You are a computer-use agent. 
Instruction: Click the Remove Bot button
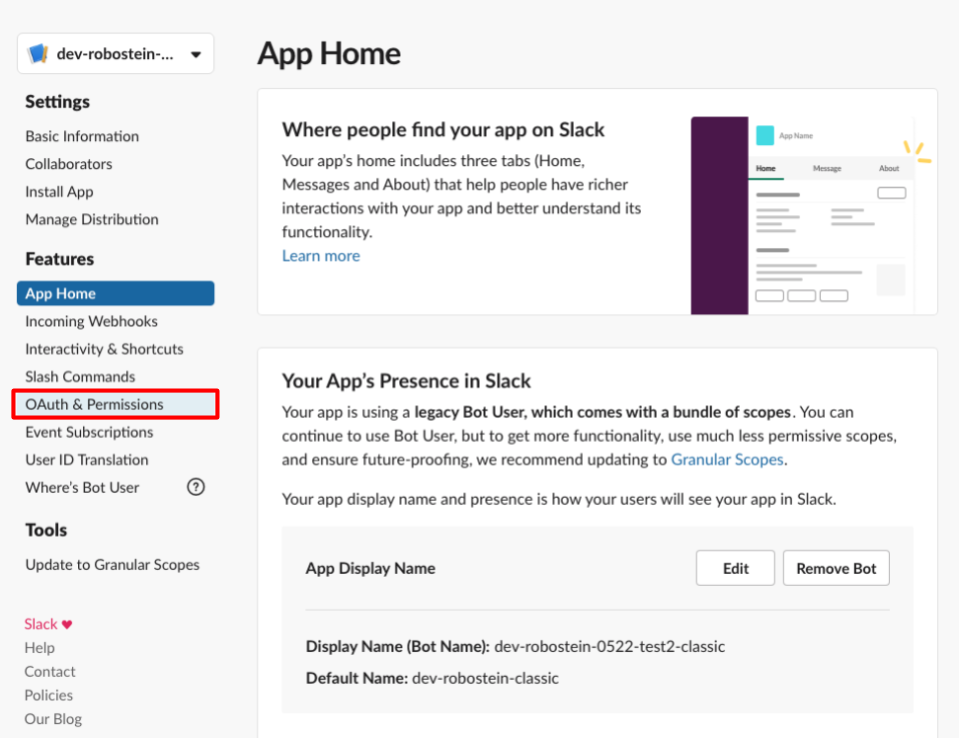[836, 568]
